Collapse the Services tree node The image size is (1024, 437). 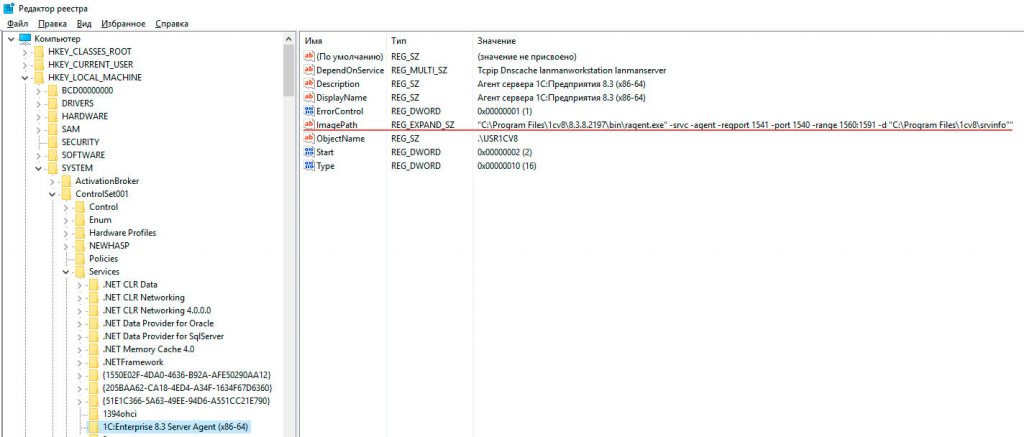(x=66, y=272)
